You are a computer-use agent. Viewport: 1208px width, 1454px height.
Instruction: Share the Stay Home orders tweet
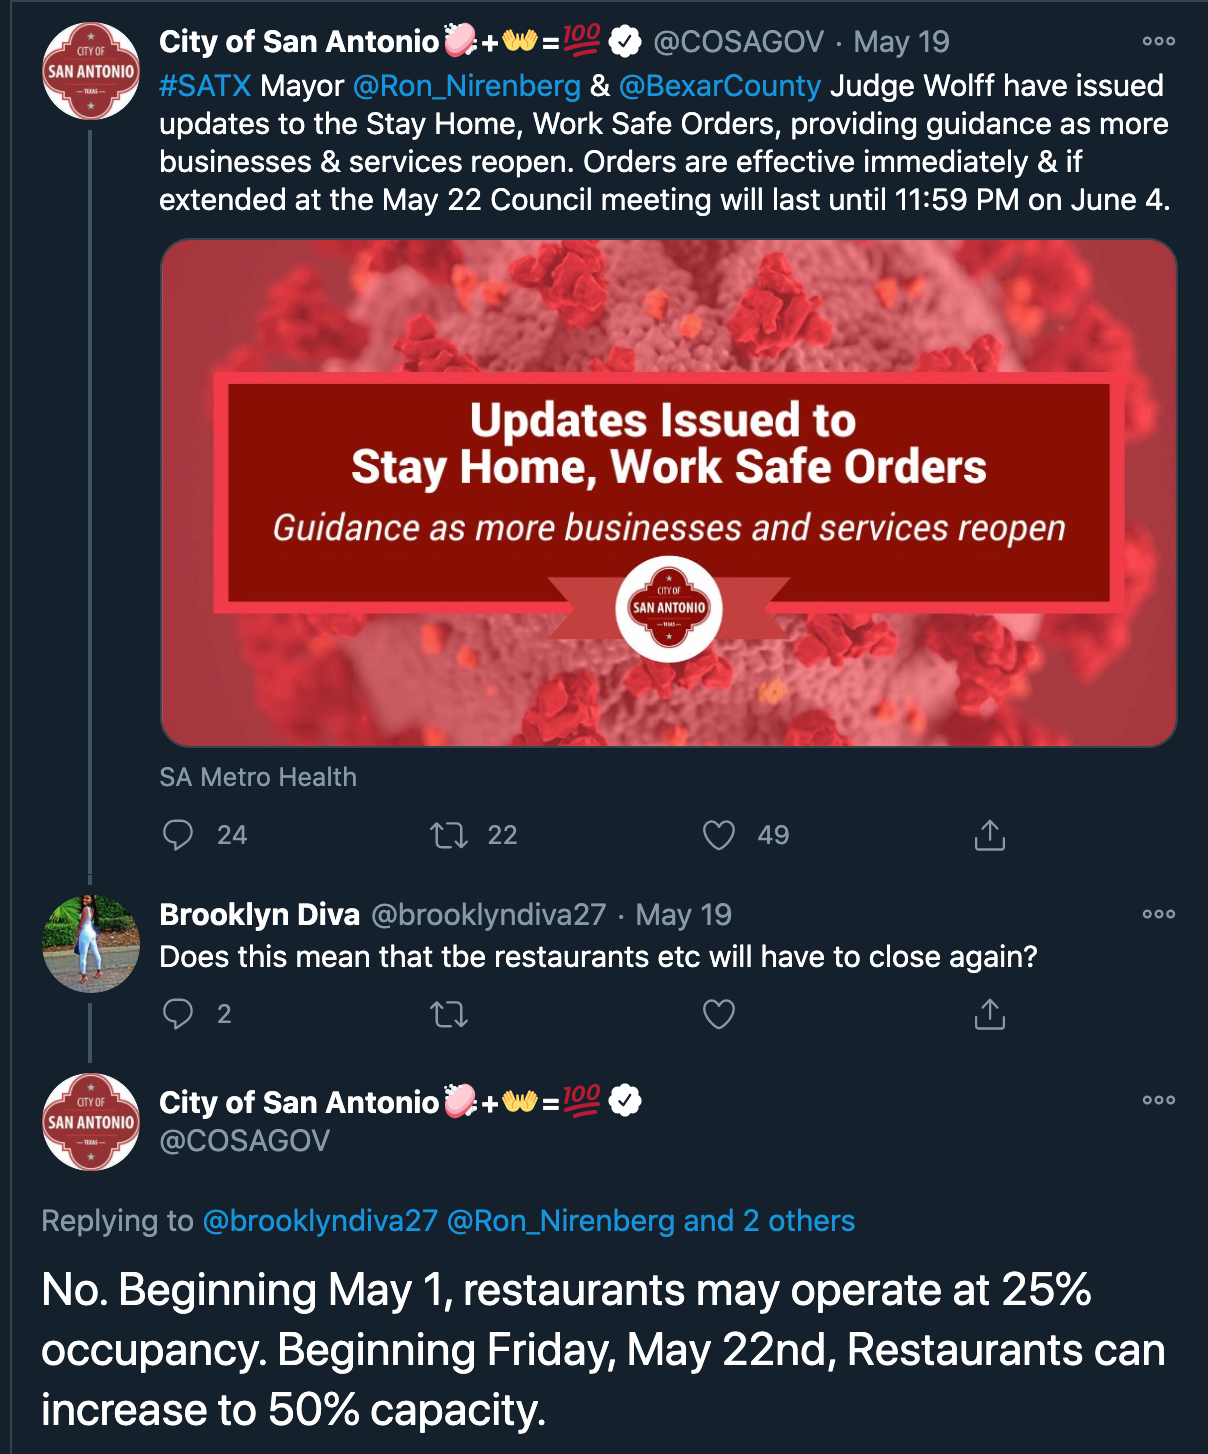pyautogui.click(x=989, y=835)
